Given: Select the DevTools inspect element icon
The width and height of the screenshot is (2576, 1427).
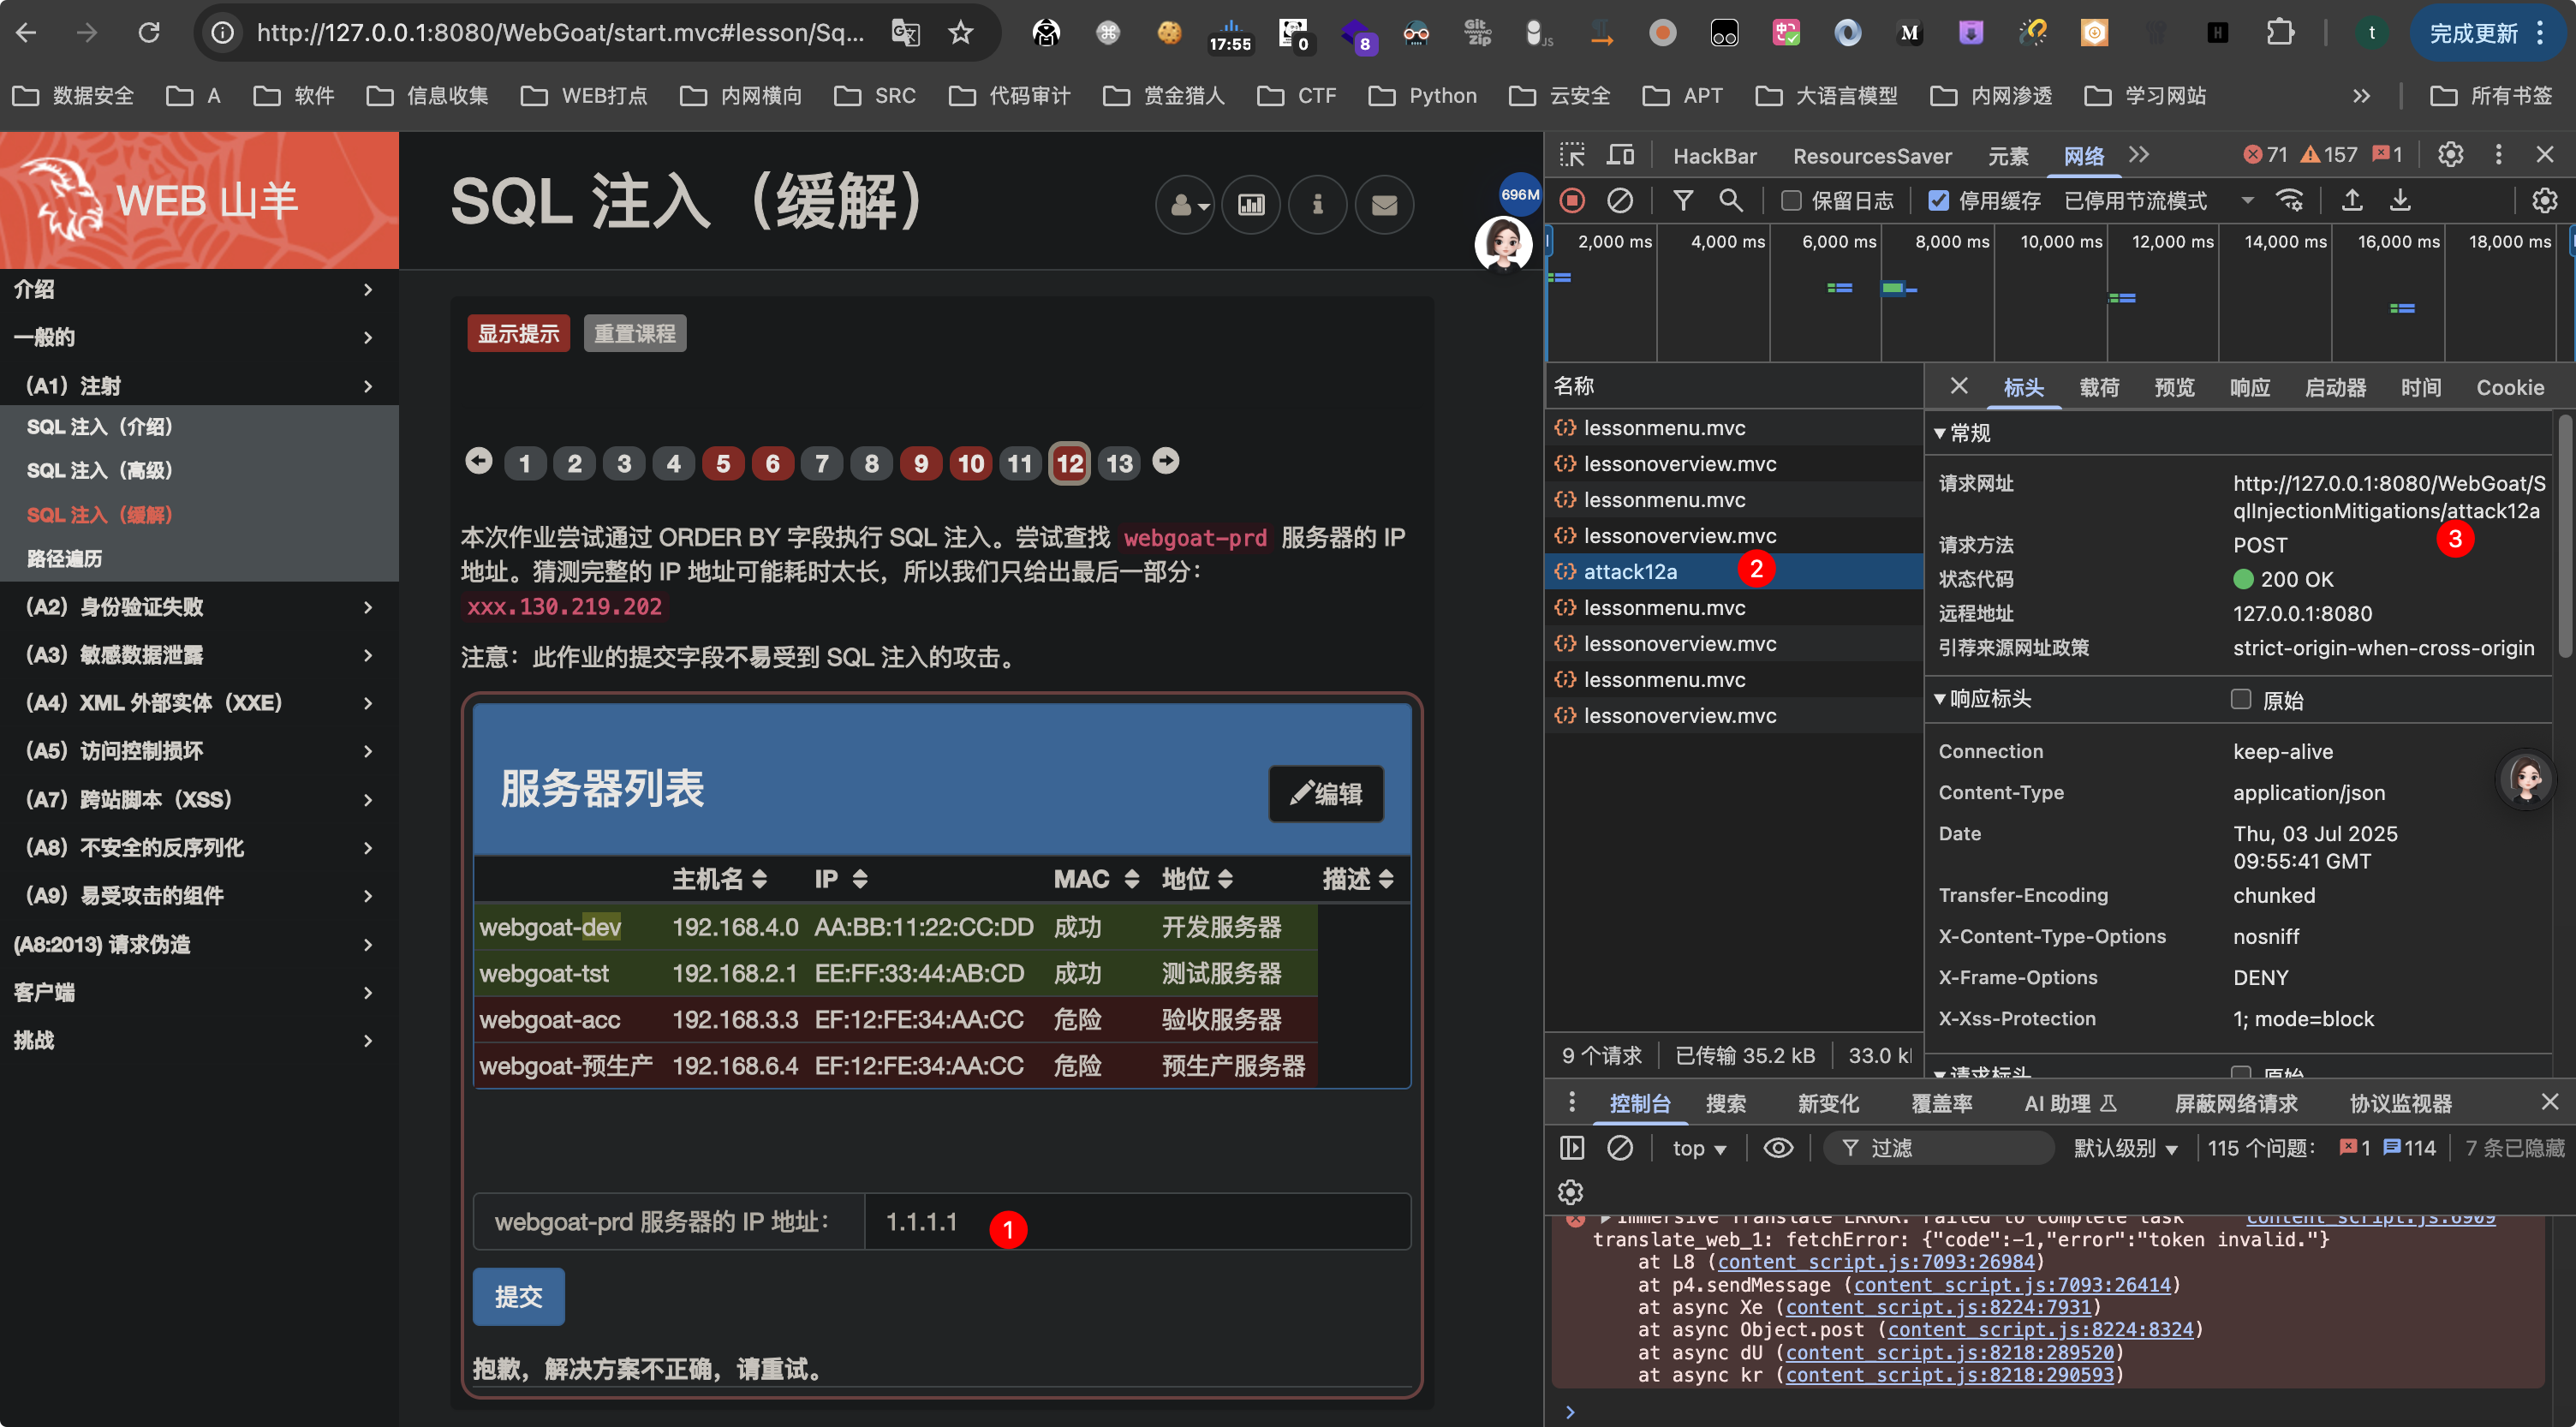Looking at the screenshot, I should click(1572, 155).
